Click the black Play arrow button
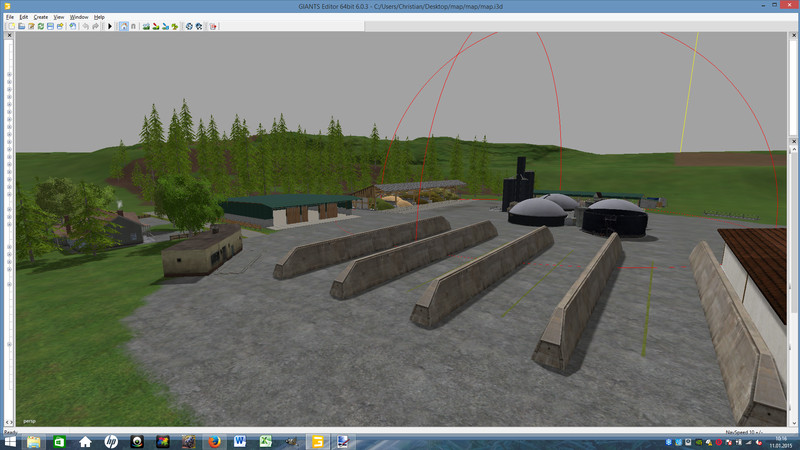 click(x=110, y=26)
